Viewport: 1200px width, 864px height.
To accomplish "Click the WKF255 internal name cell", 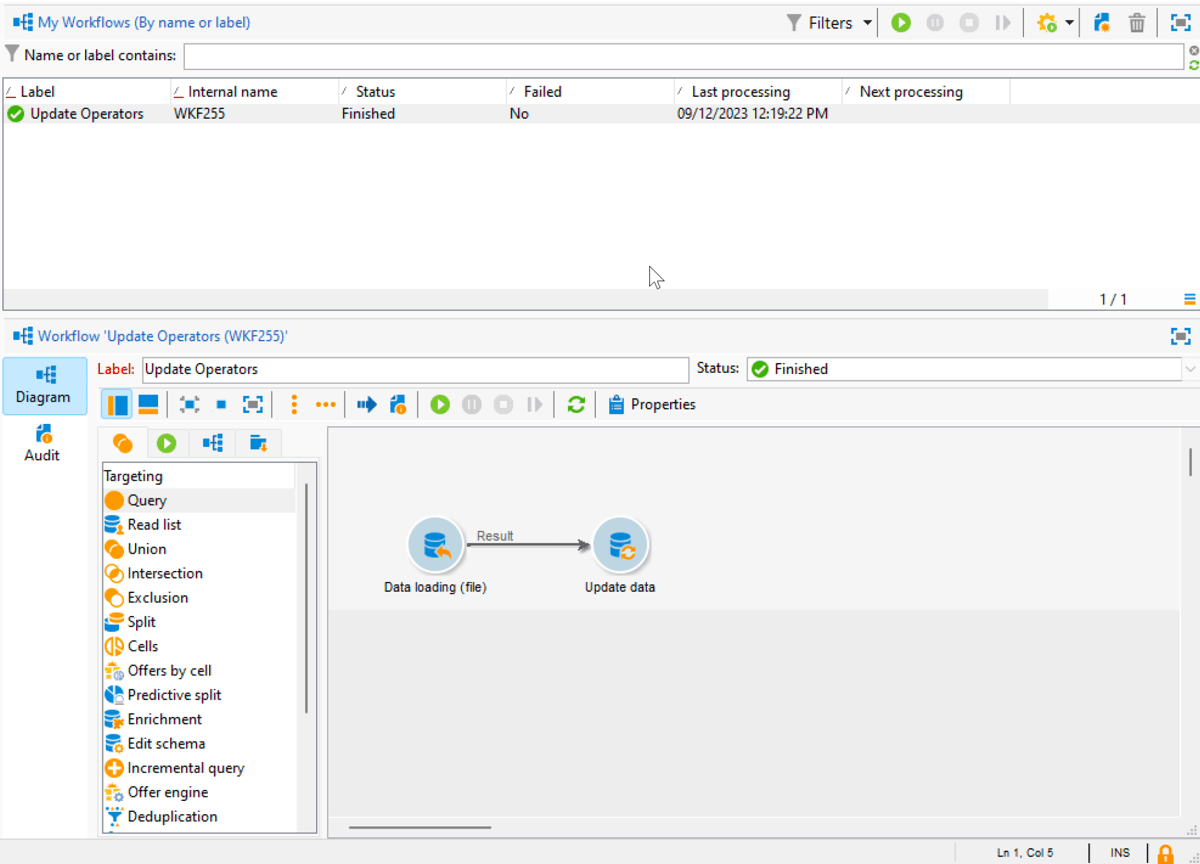I will 199,114.
